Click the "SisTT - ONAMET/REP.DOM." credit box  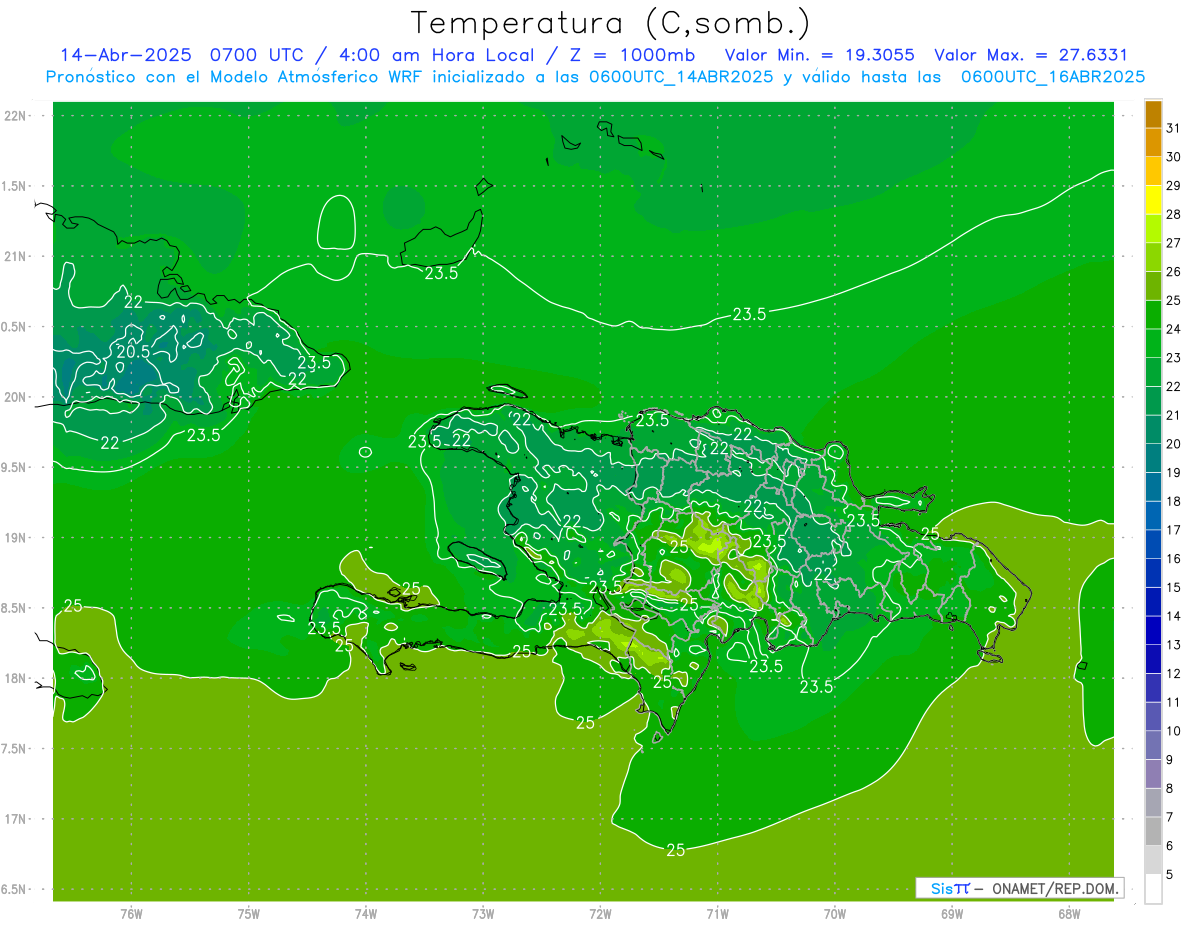(1020, 888)
